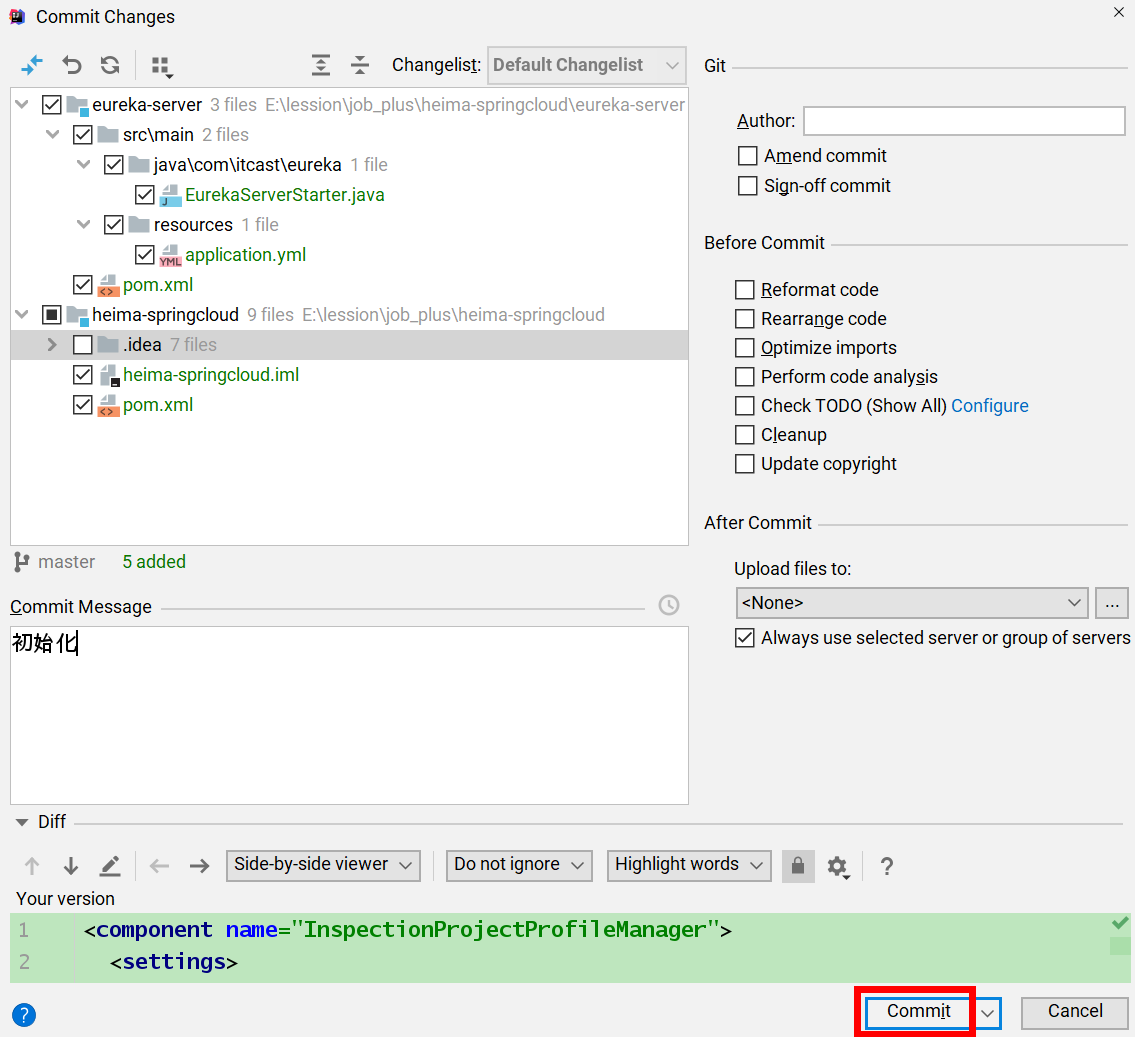Click the application.yml file icon
This screenshot has height=1037, width=1135.
[170, 255]
